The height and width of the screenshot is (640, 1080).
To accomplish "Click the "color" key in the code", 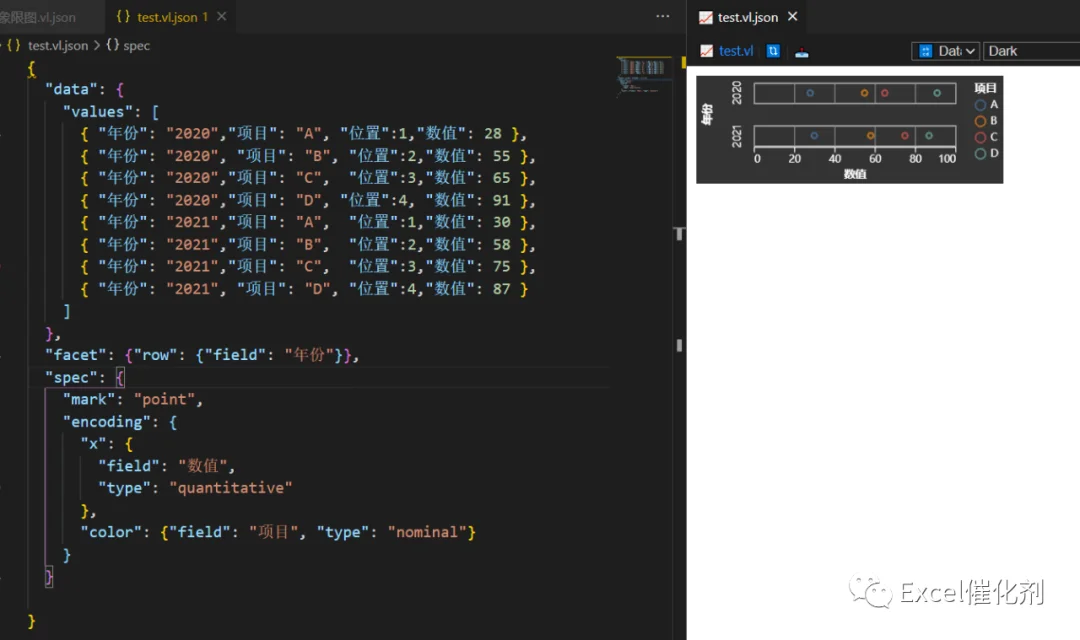I will pos(111,532).
